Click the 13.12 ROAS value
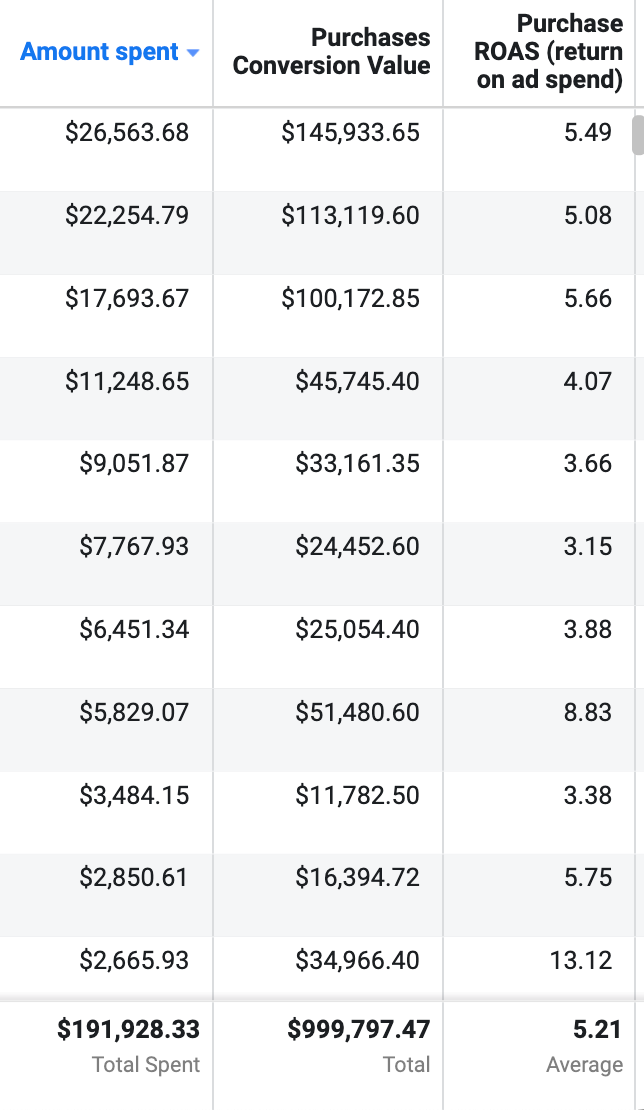 click(x=581, y=961)
